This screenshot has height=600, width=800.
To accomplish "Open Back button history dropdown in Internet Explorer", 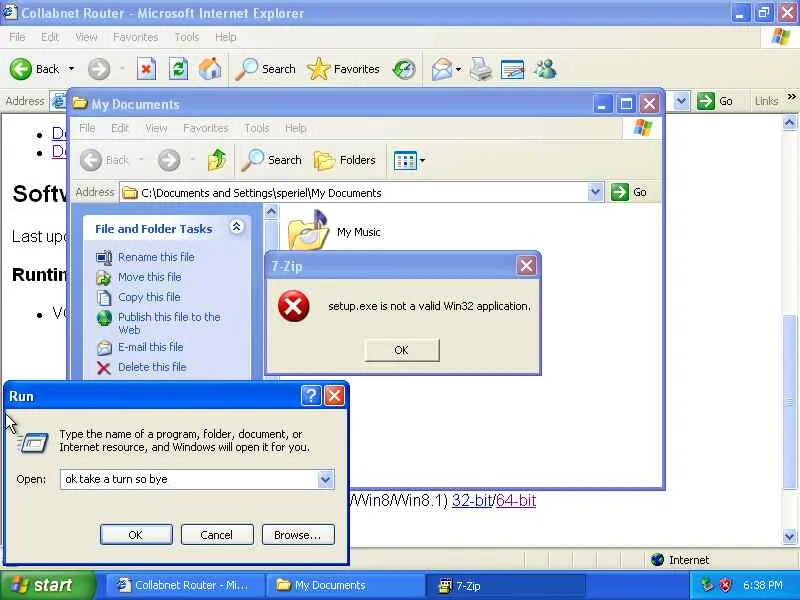I will (71, 69).
